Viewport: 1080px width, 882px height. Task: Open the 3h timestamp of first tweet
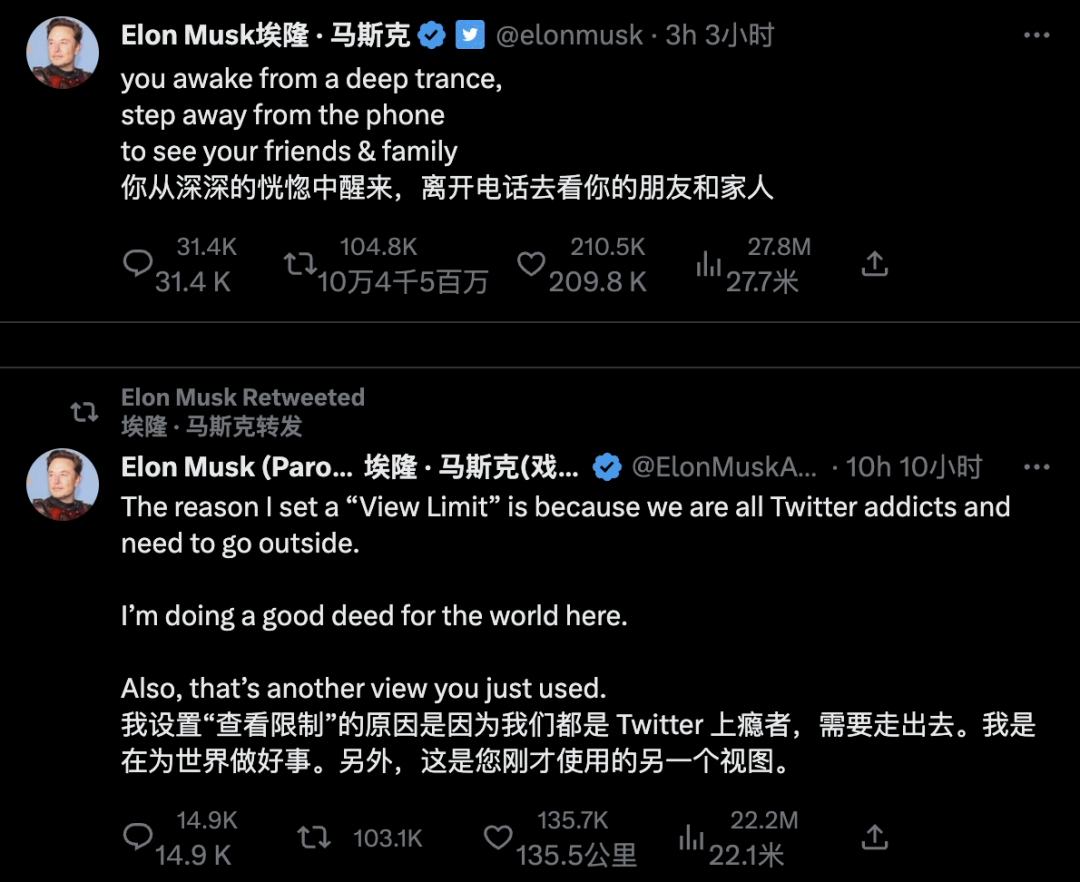(x=680, y=35)
